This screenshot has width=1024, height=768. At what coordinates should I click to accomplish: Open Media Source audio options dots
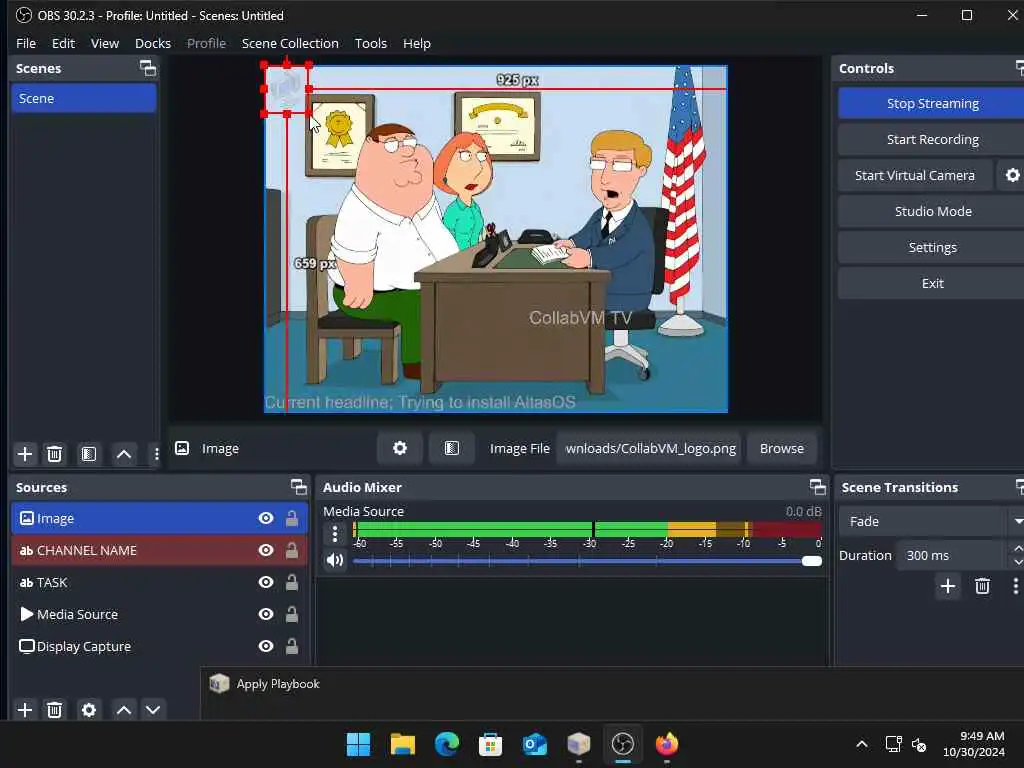point(335,534)
